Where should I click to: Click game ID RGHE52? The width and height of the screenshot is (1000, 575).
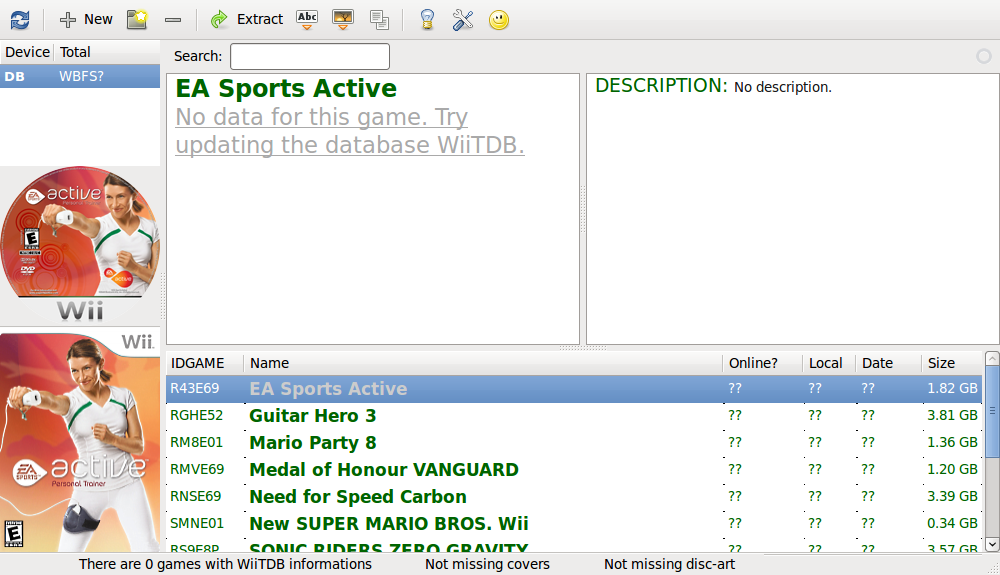coord(196,416)
